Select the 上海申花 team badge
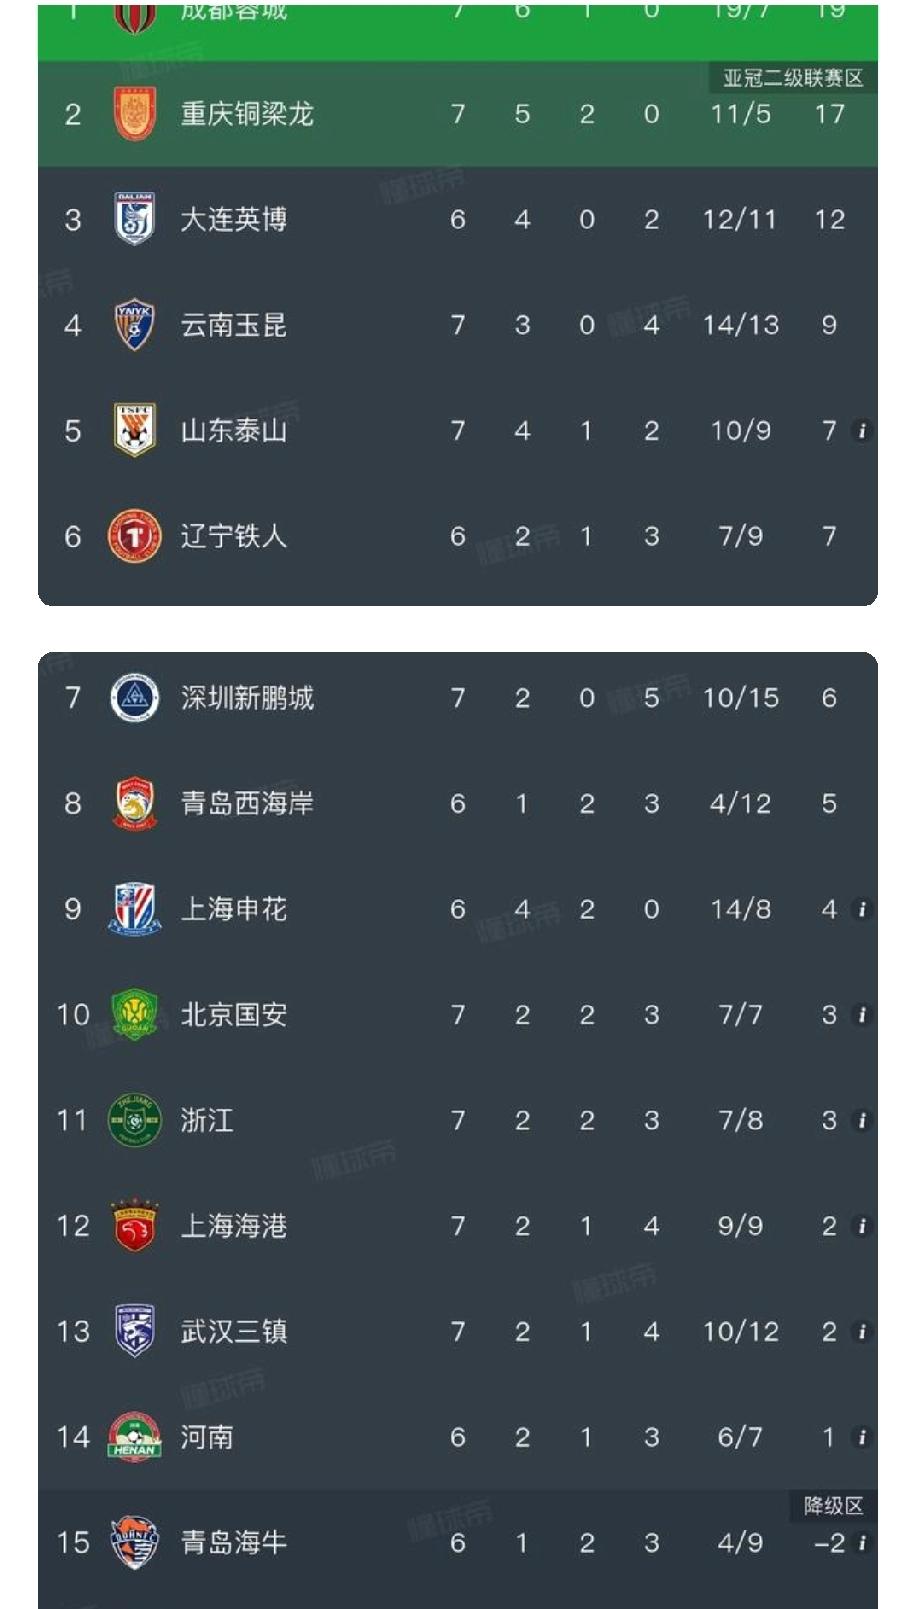Viewport: 919px width, 1609px height. (131, 908)
